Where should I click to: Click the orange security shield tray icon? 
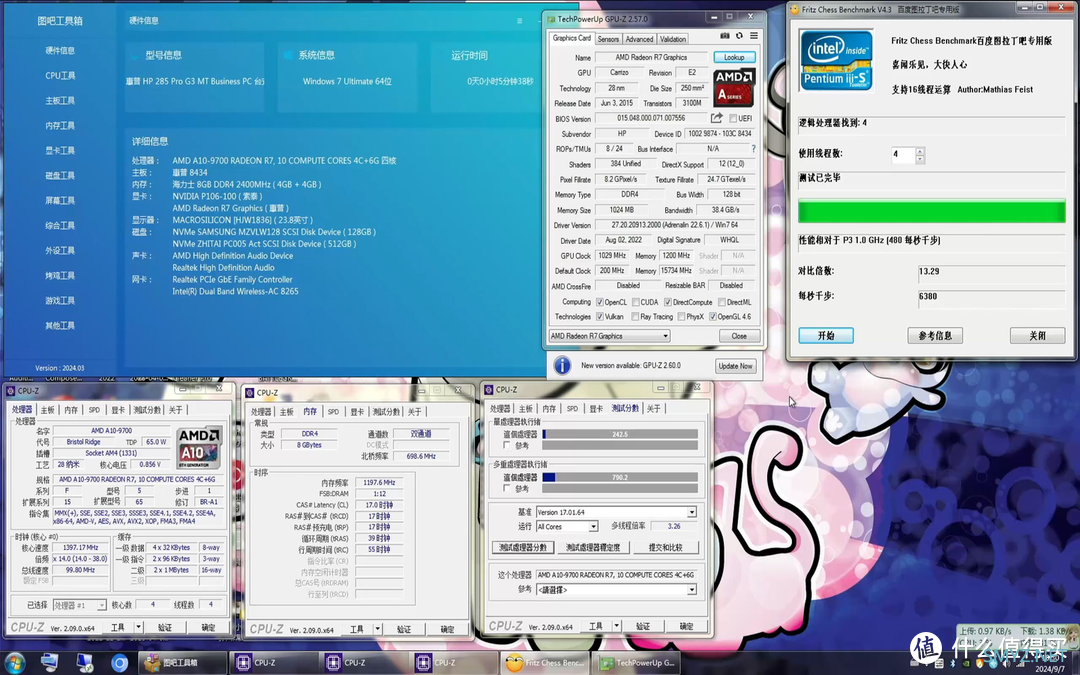click(x=979, y=663)
